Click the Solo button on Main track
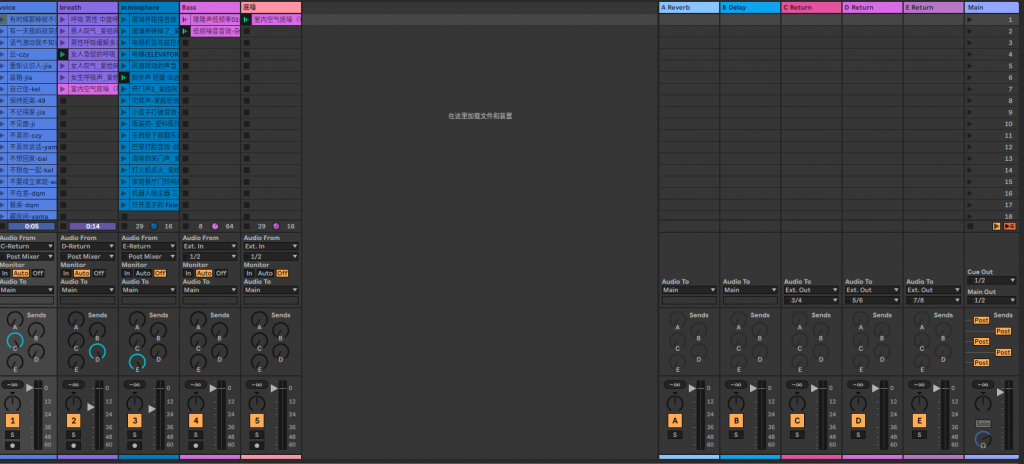Viewport: 1024px width, 464px height. pyautogui.click(x=983, y=423)
